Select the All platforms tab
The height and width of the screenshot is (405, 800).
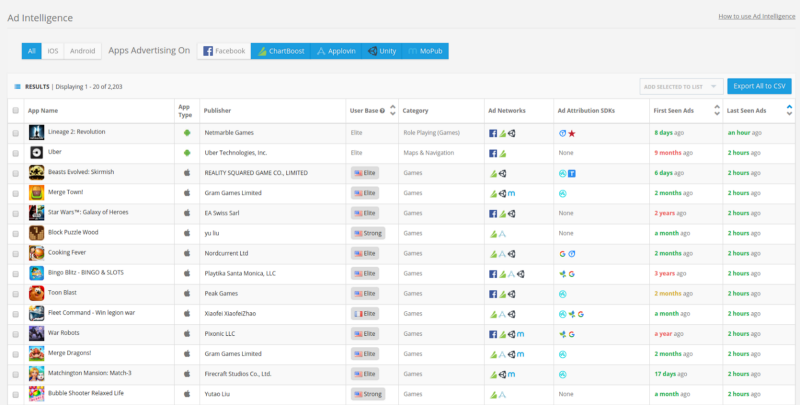(x=32, y=51)
